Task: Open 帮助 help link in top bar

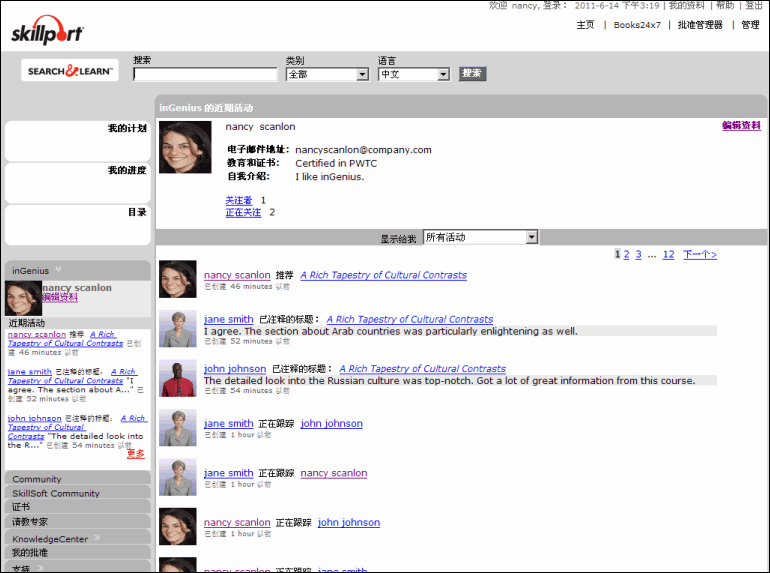Action: (x=725, y=5)
